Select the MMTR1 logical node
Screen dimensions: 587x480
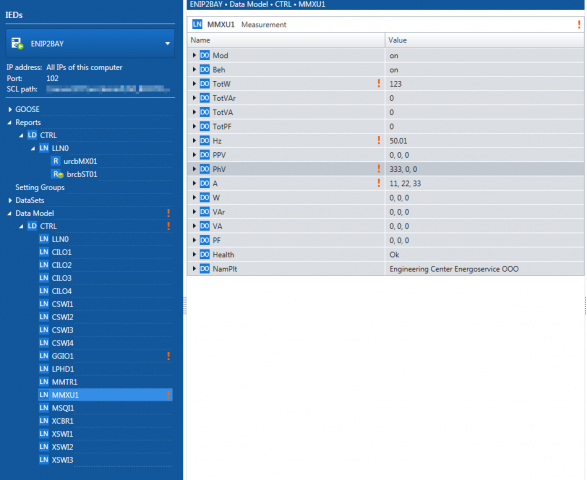64,382
